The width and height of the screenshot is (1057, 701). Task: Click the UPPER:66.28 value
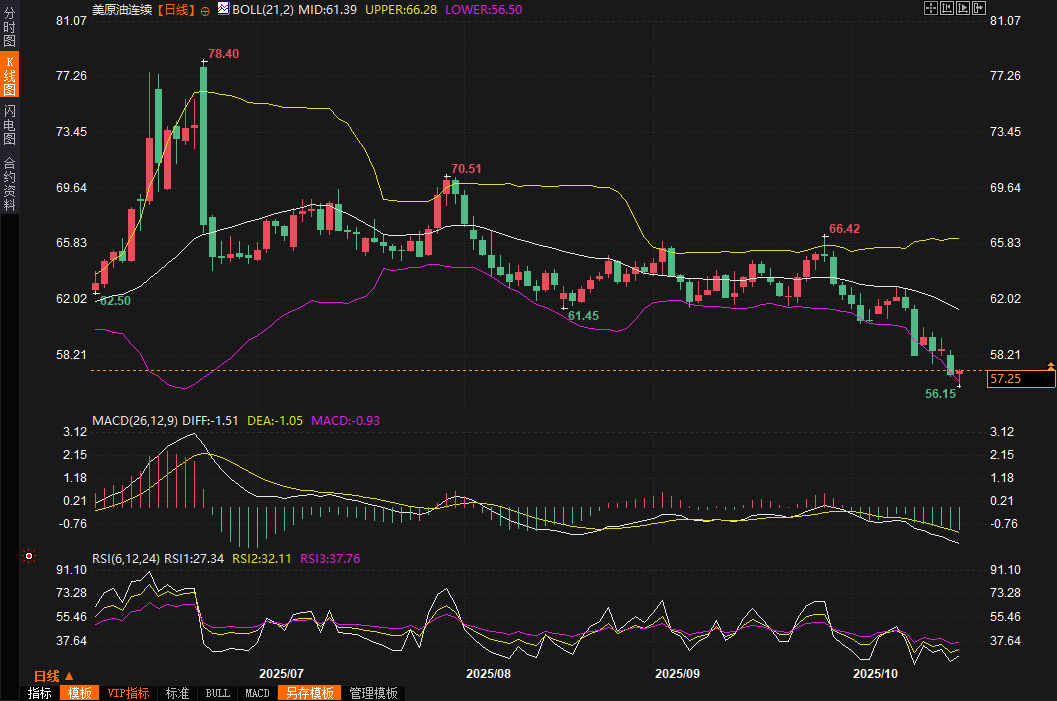click(400, 10)
